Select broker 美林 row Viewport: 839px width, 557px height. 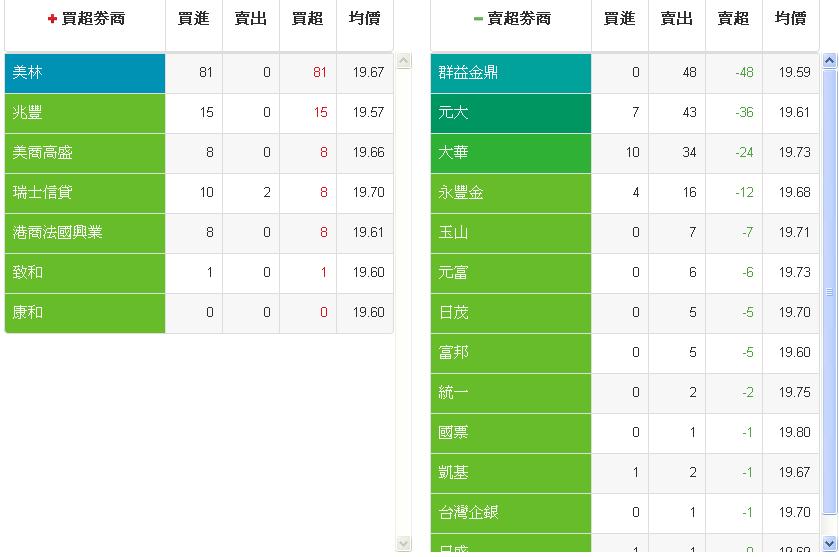click(199, 73)
